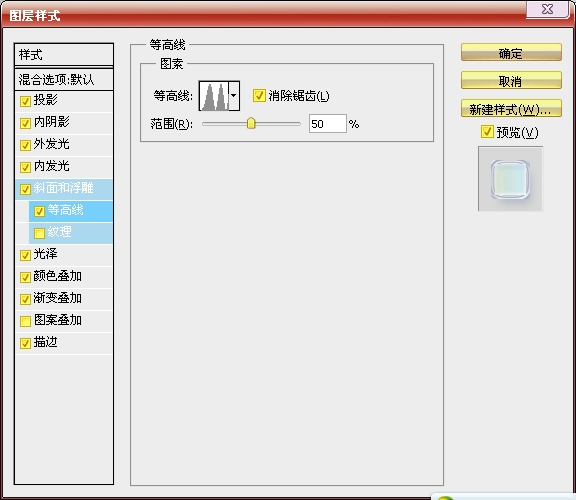Click the contour curve thumbnail preview
576x500 pixels.
214,96
